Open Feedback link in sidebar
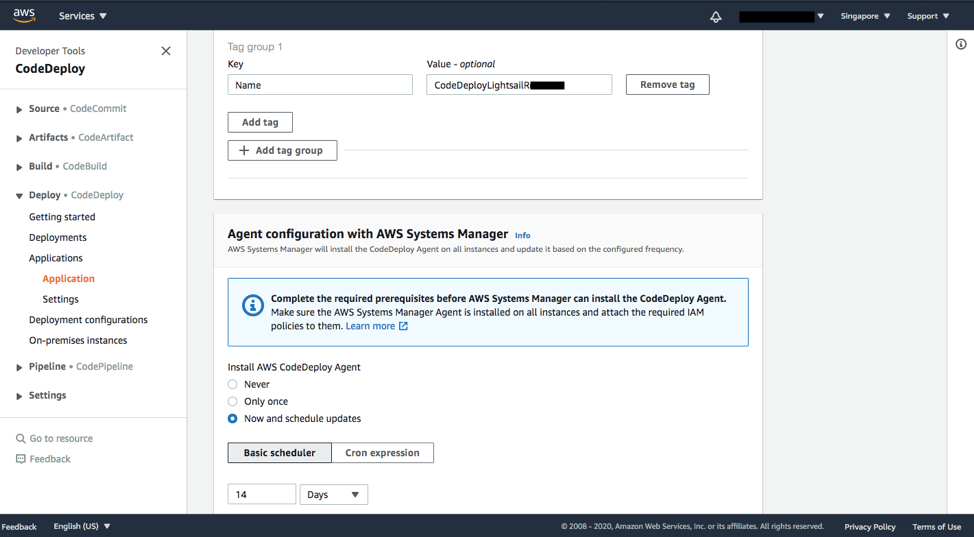This screenshot has width=974, height=537. click(x=50, y=459)
